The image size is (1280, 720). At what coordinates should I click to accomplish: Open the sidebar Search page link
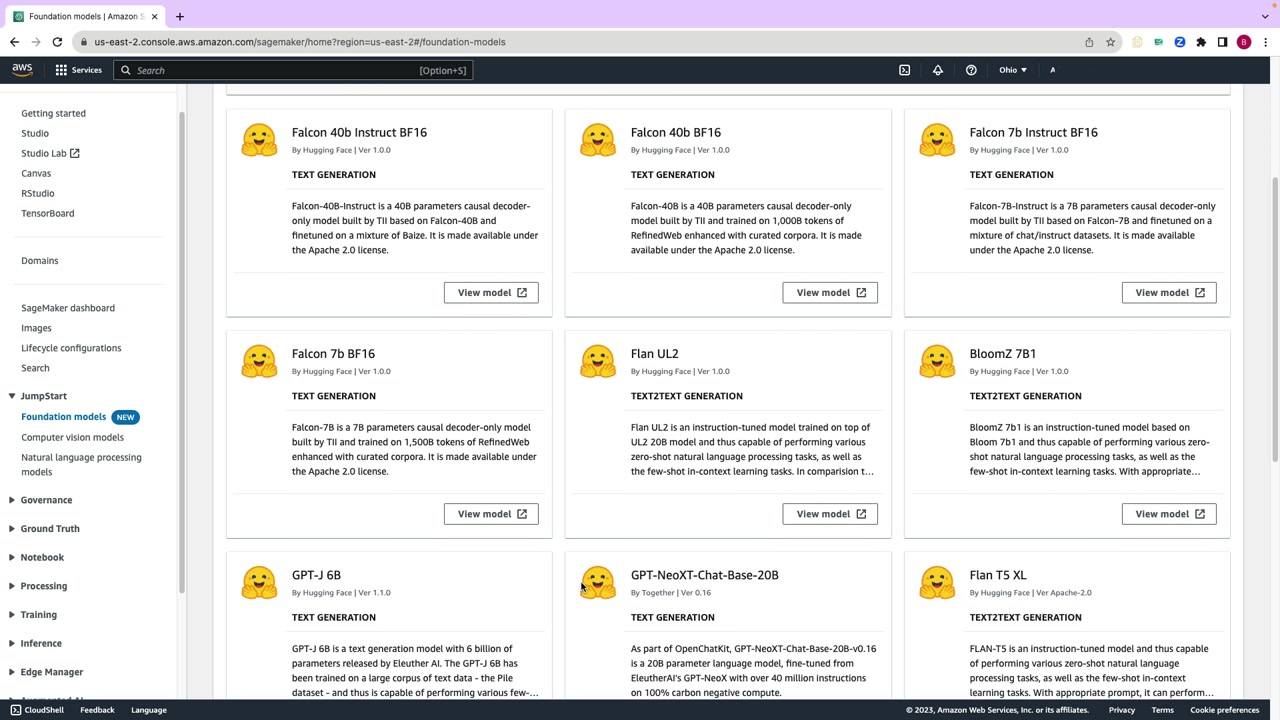pos(35,368)
